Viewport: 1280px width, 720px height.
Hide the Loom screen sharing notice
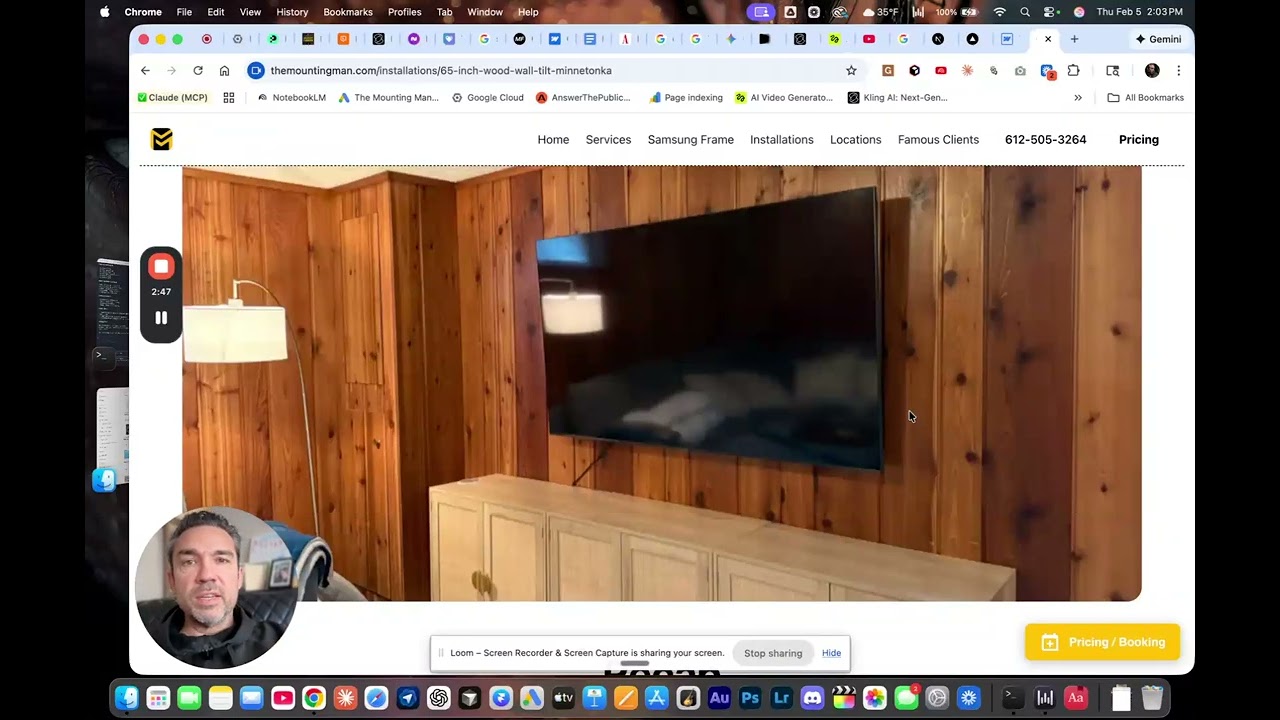pyautogui.click(x=831, y=653)
